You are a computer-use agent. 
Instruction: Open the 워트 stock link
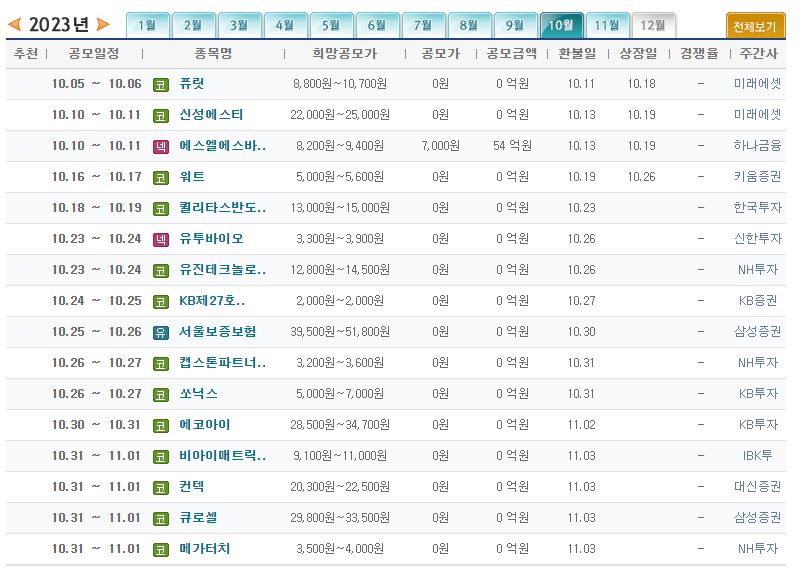click(192, 177)
